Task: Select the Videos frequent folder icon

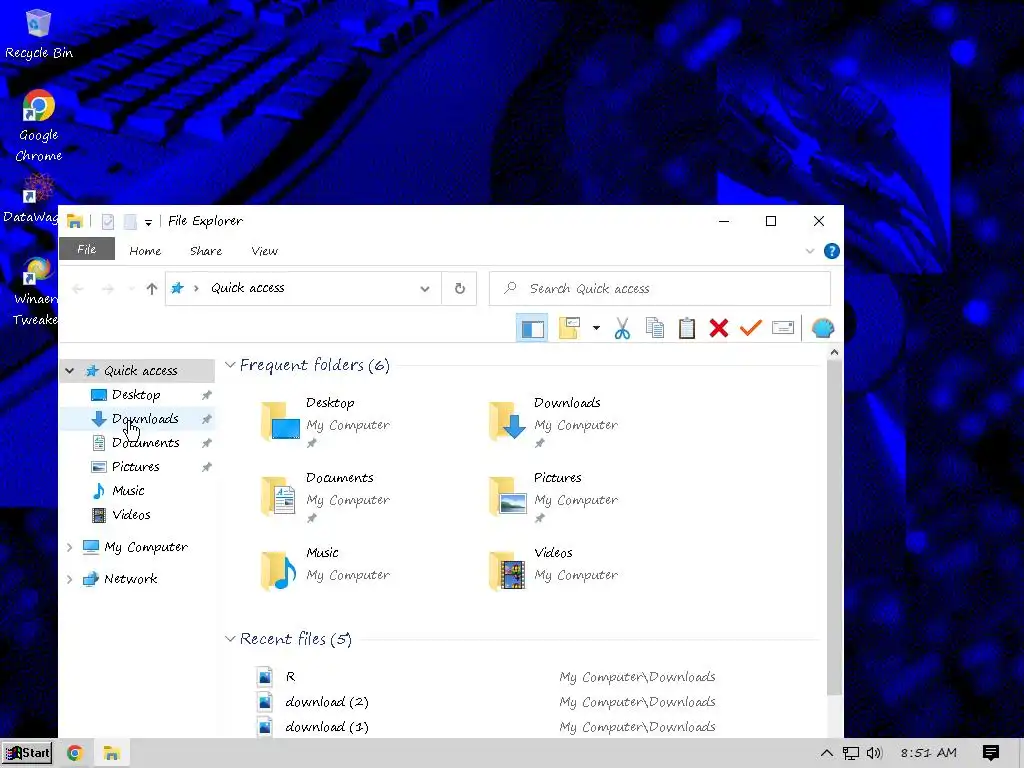Action: [x=508, y=571]
